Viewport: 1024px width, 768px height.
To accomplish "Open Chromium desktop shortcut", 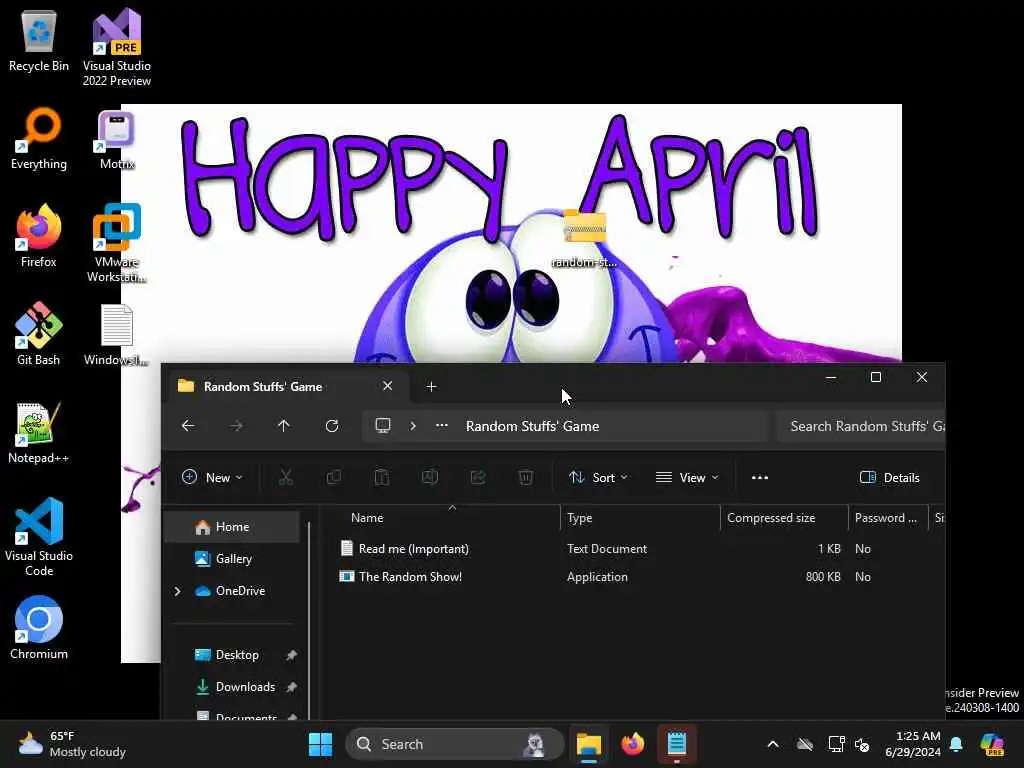I will click(39, 628).
